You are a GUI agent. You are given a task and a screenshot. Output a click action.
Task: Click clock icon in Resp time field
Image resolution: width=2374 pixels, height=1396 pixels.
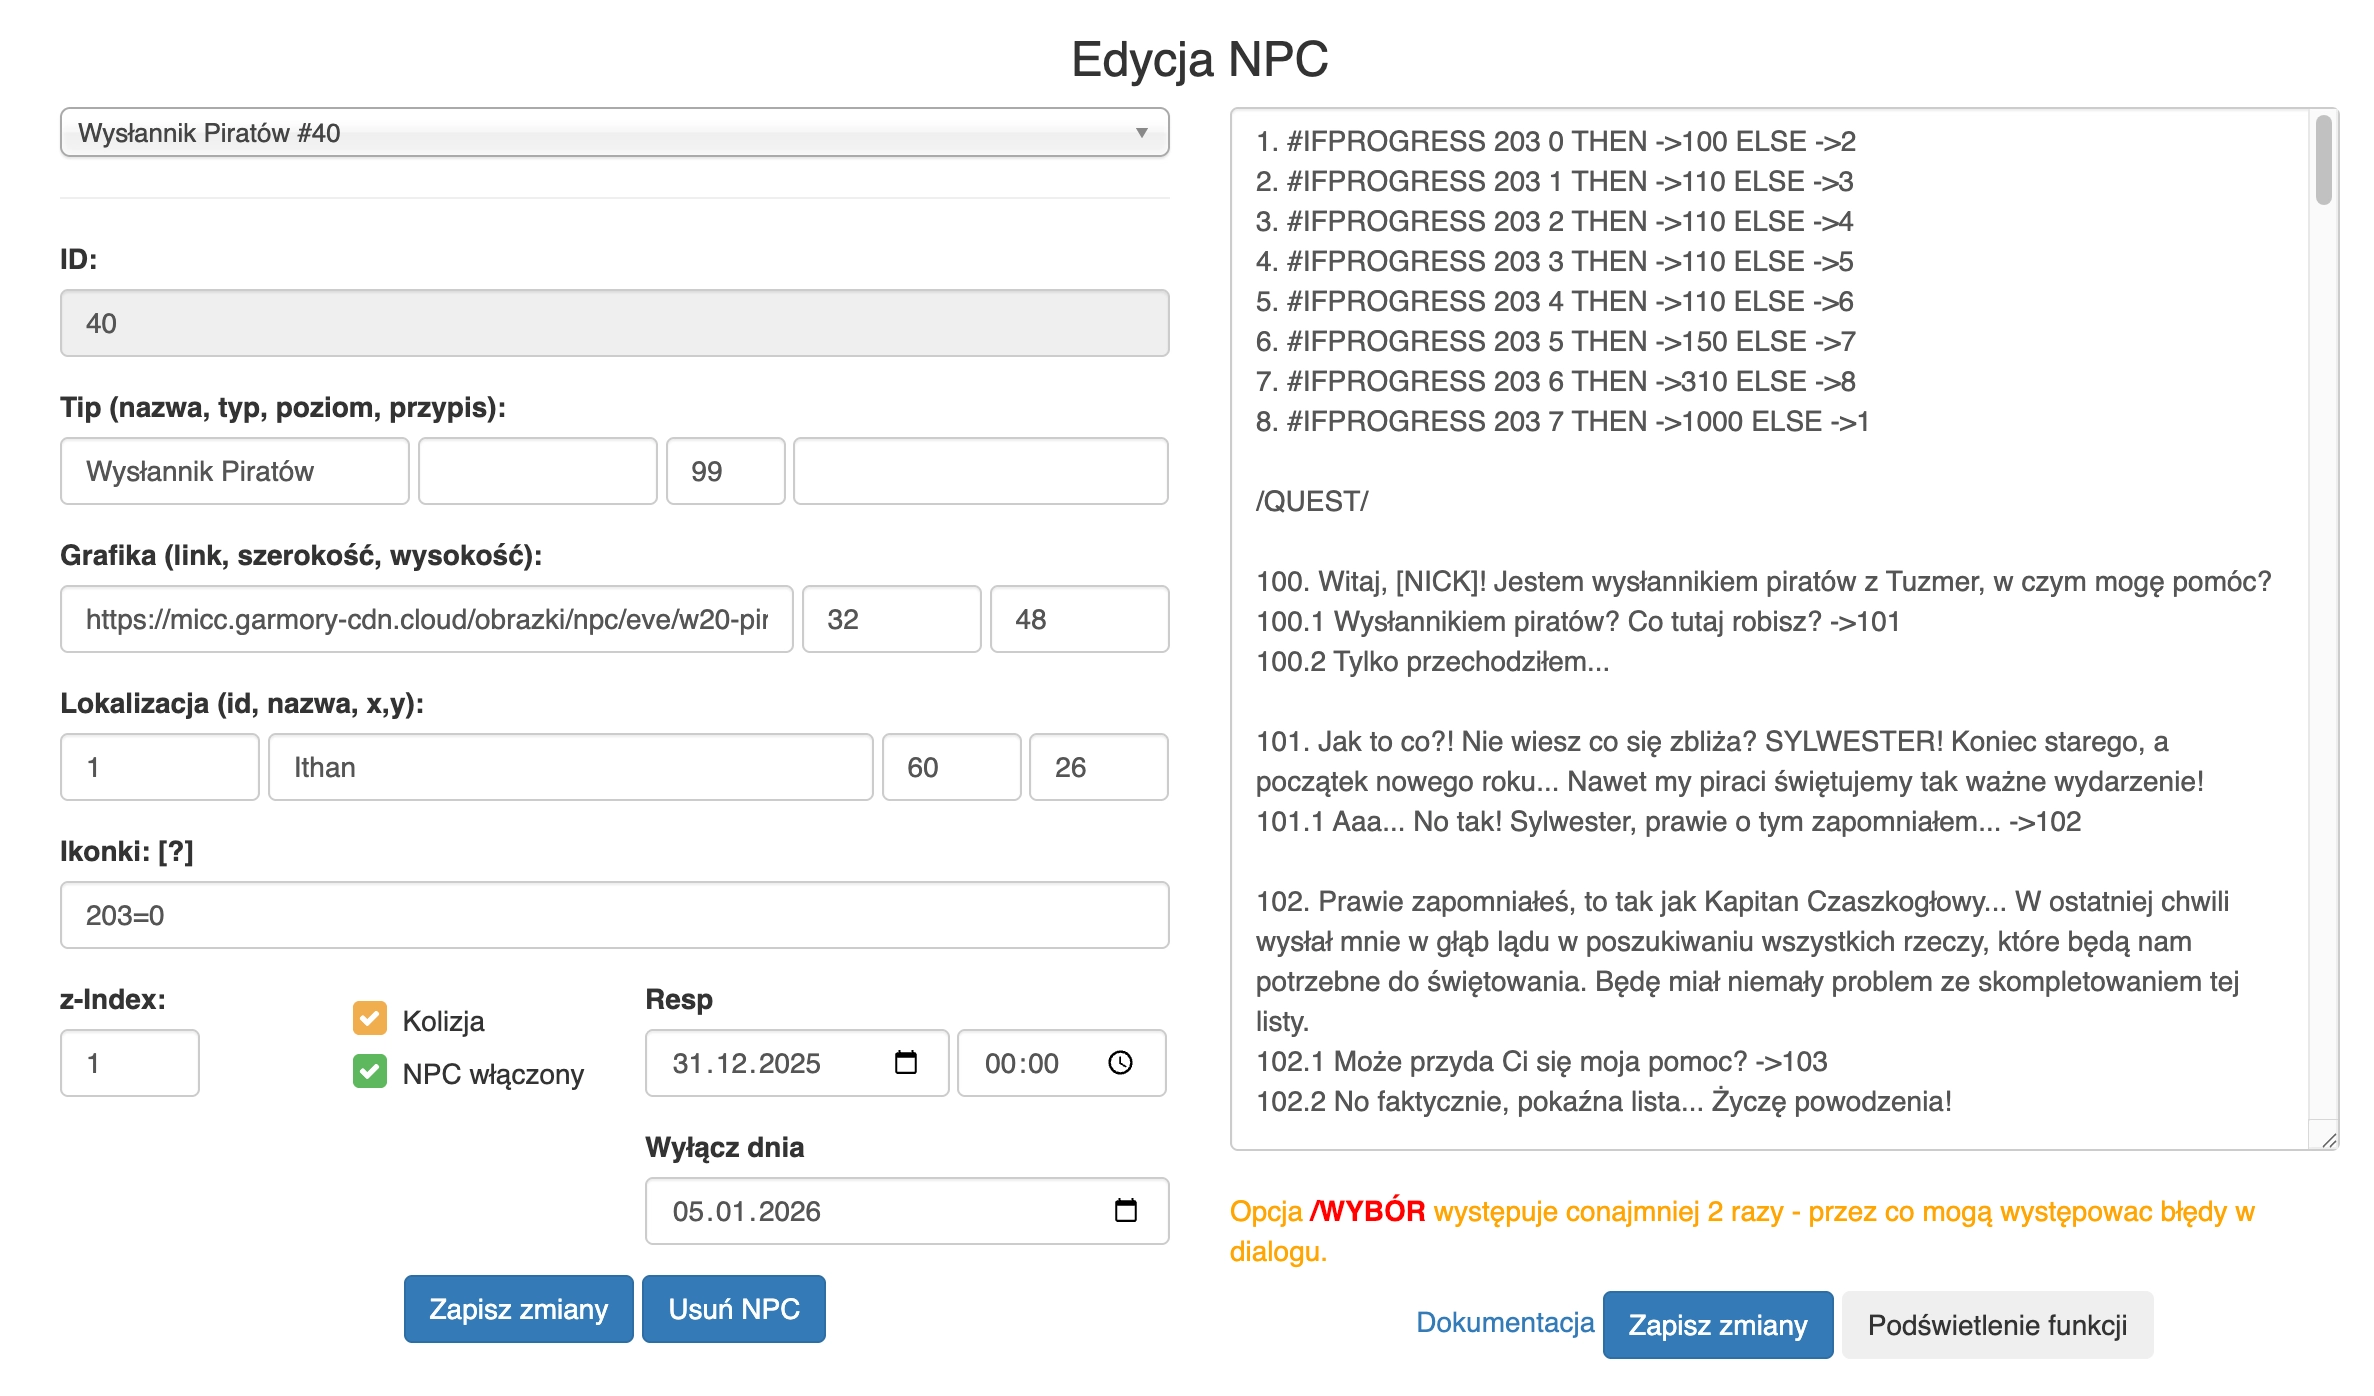pyautogui.click(x=1120, y=1062)
